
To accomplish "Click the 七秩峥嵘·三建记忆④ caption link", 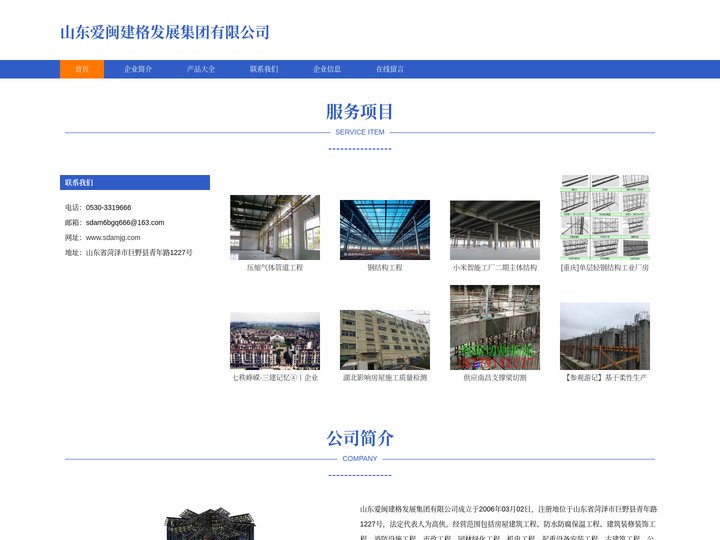I will (x=275, y=377).
